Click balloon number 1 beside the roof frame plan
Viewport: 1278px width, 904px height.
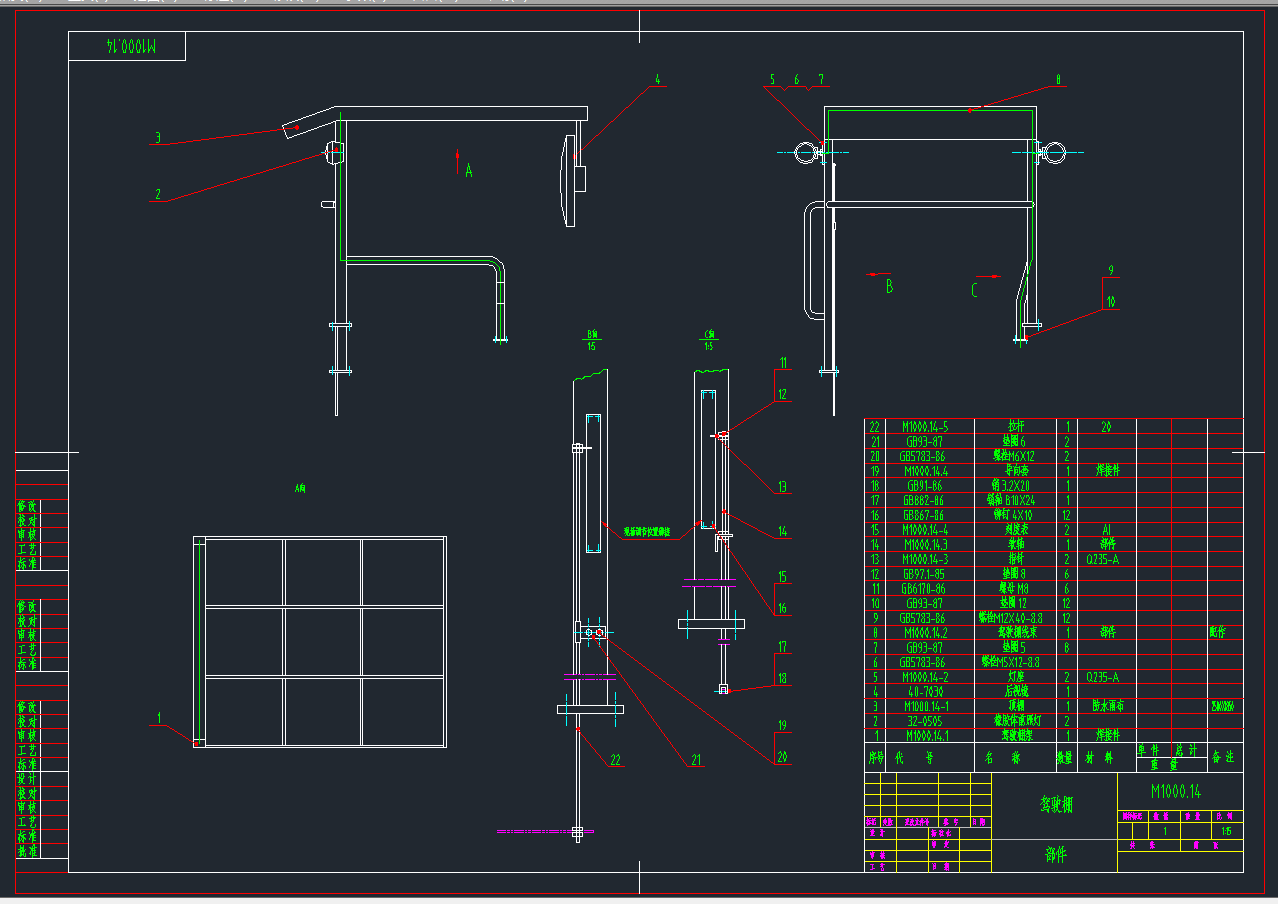tap(159, 717)
